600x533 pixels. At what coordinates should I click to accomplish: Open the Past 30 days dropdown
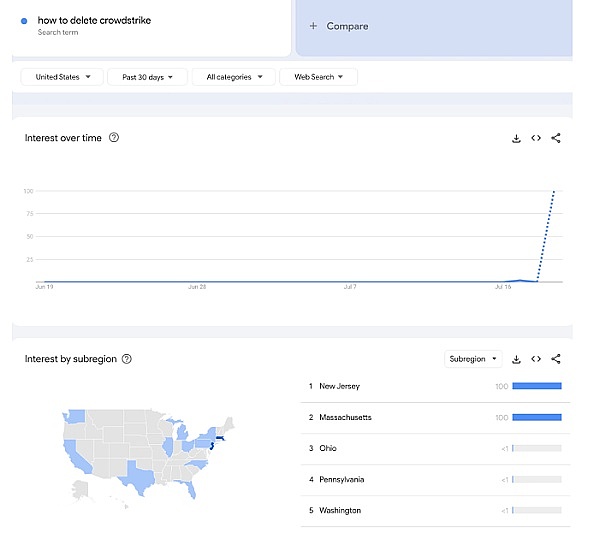click(x=147, y=77)
